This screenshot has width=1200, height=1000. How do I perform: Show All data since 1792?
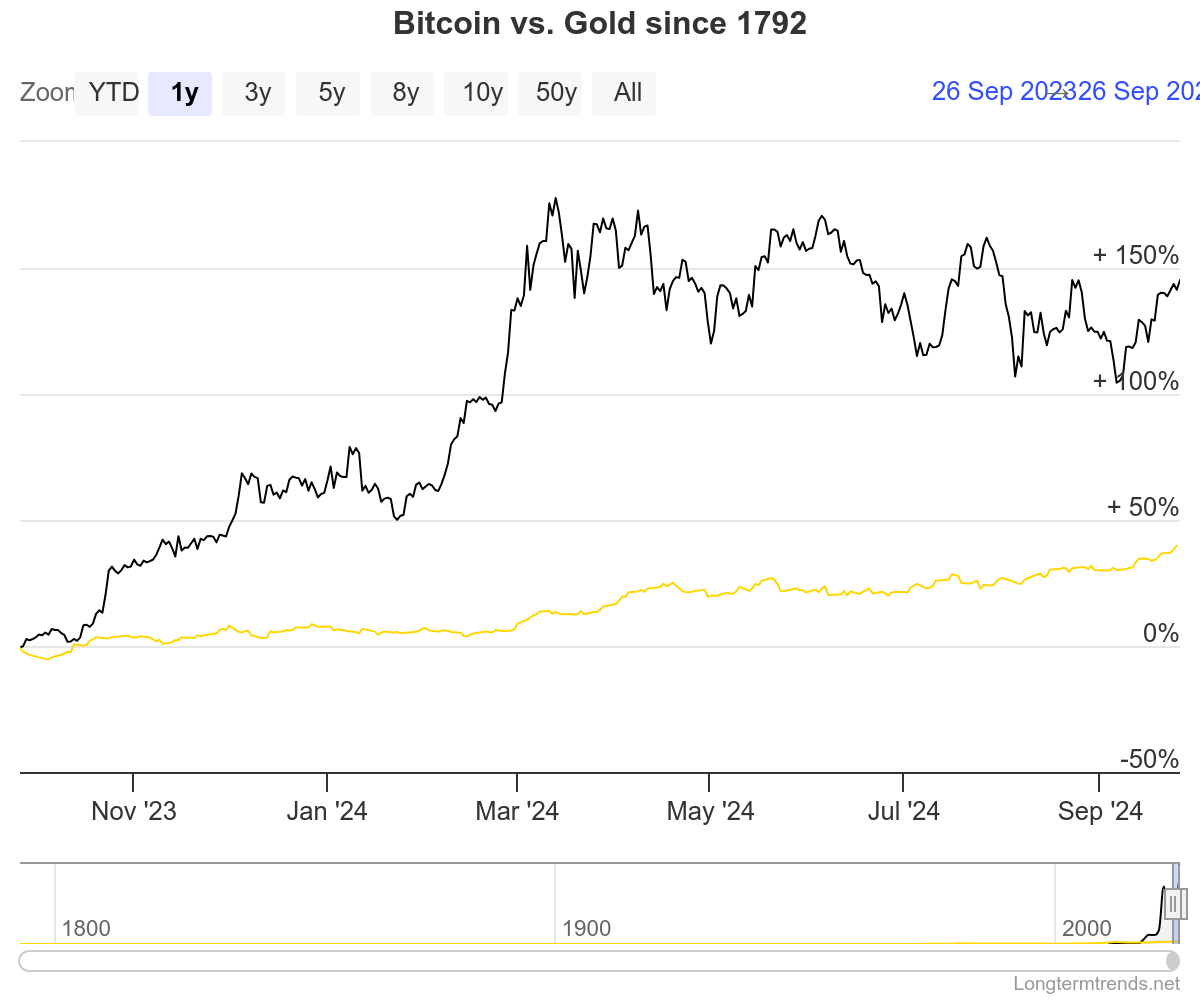[x=624, y=92]
